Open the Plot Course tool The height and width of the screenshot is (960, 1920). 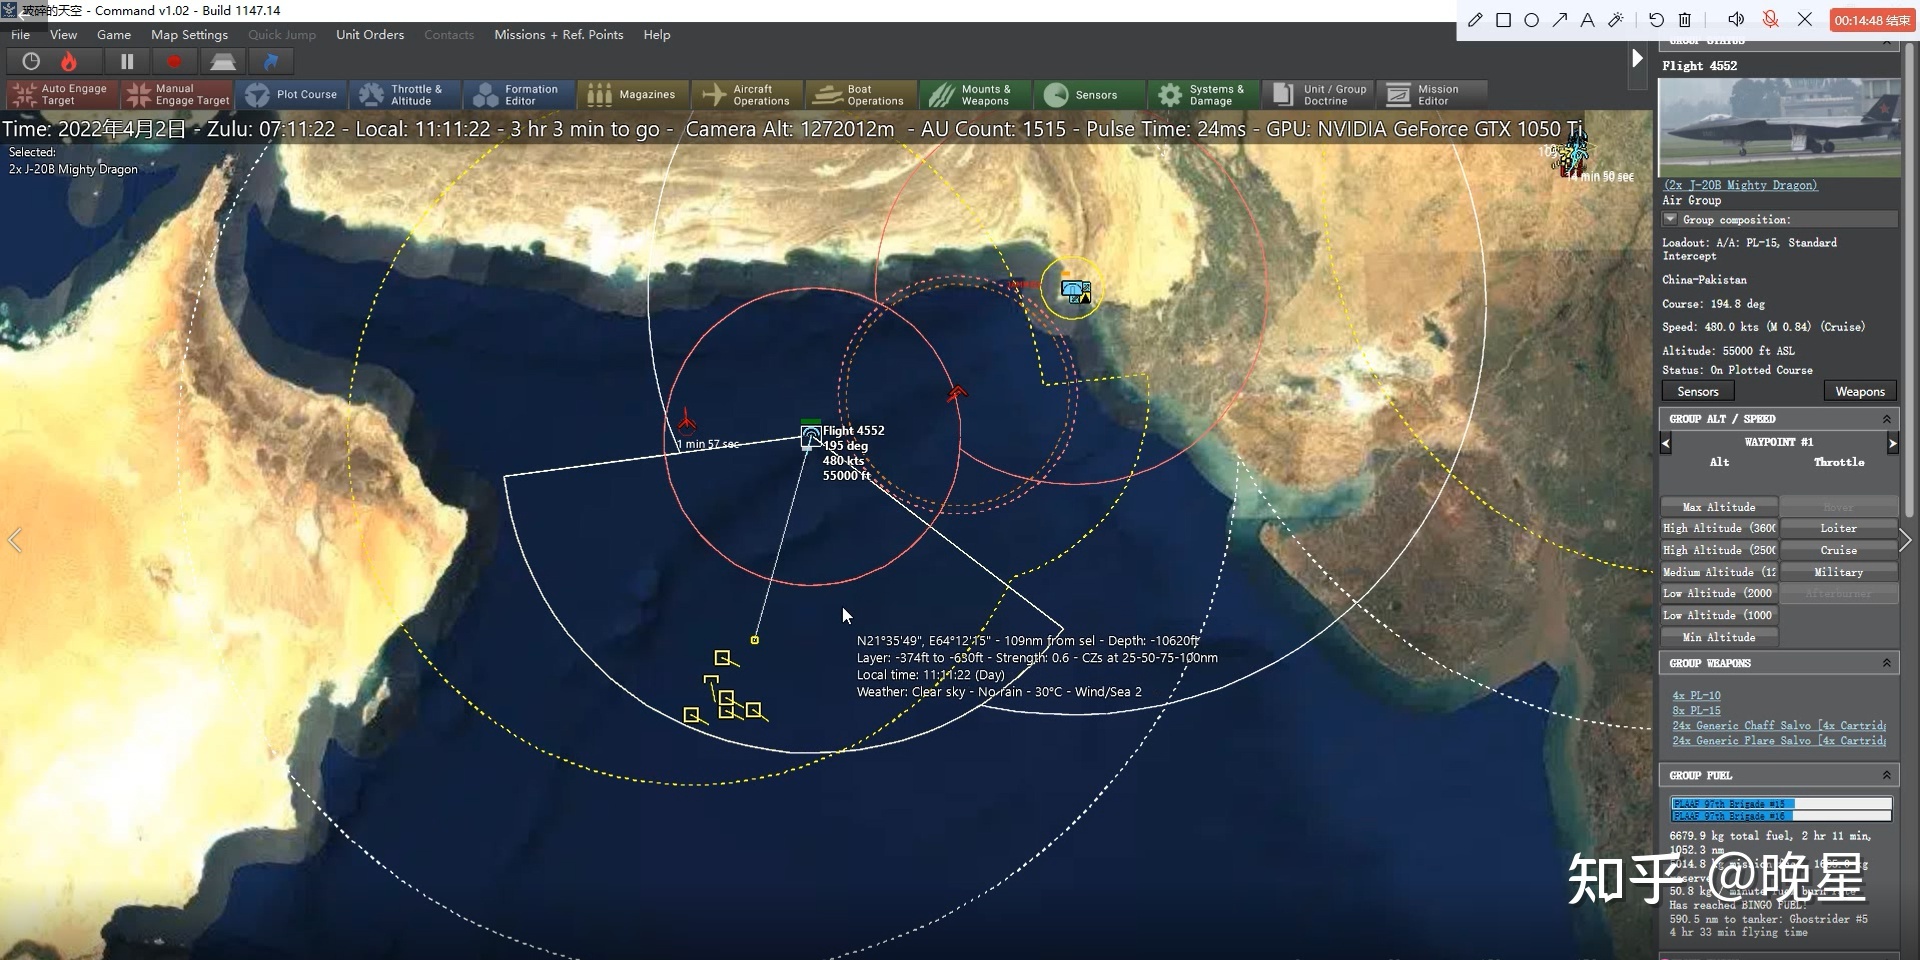292,95
